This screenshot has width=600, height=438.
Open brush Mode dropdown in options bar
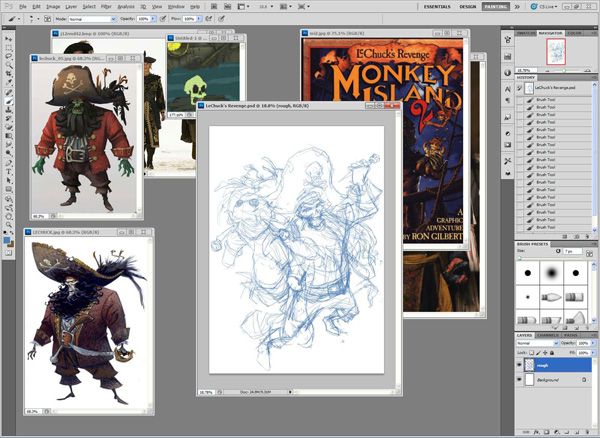tap(92, 19)
